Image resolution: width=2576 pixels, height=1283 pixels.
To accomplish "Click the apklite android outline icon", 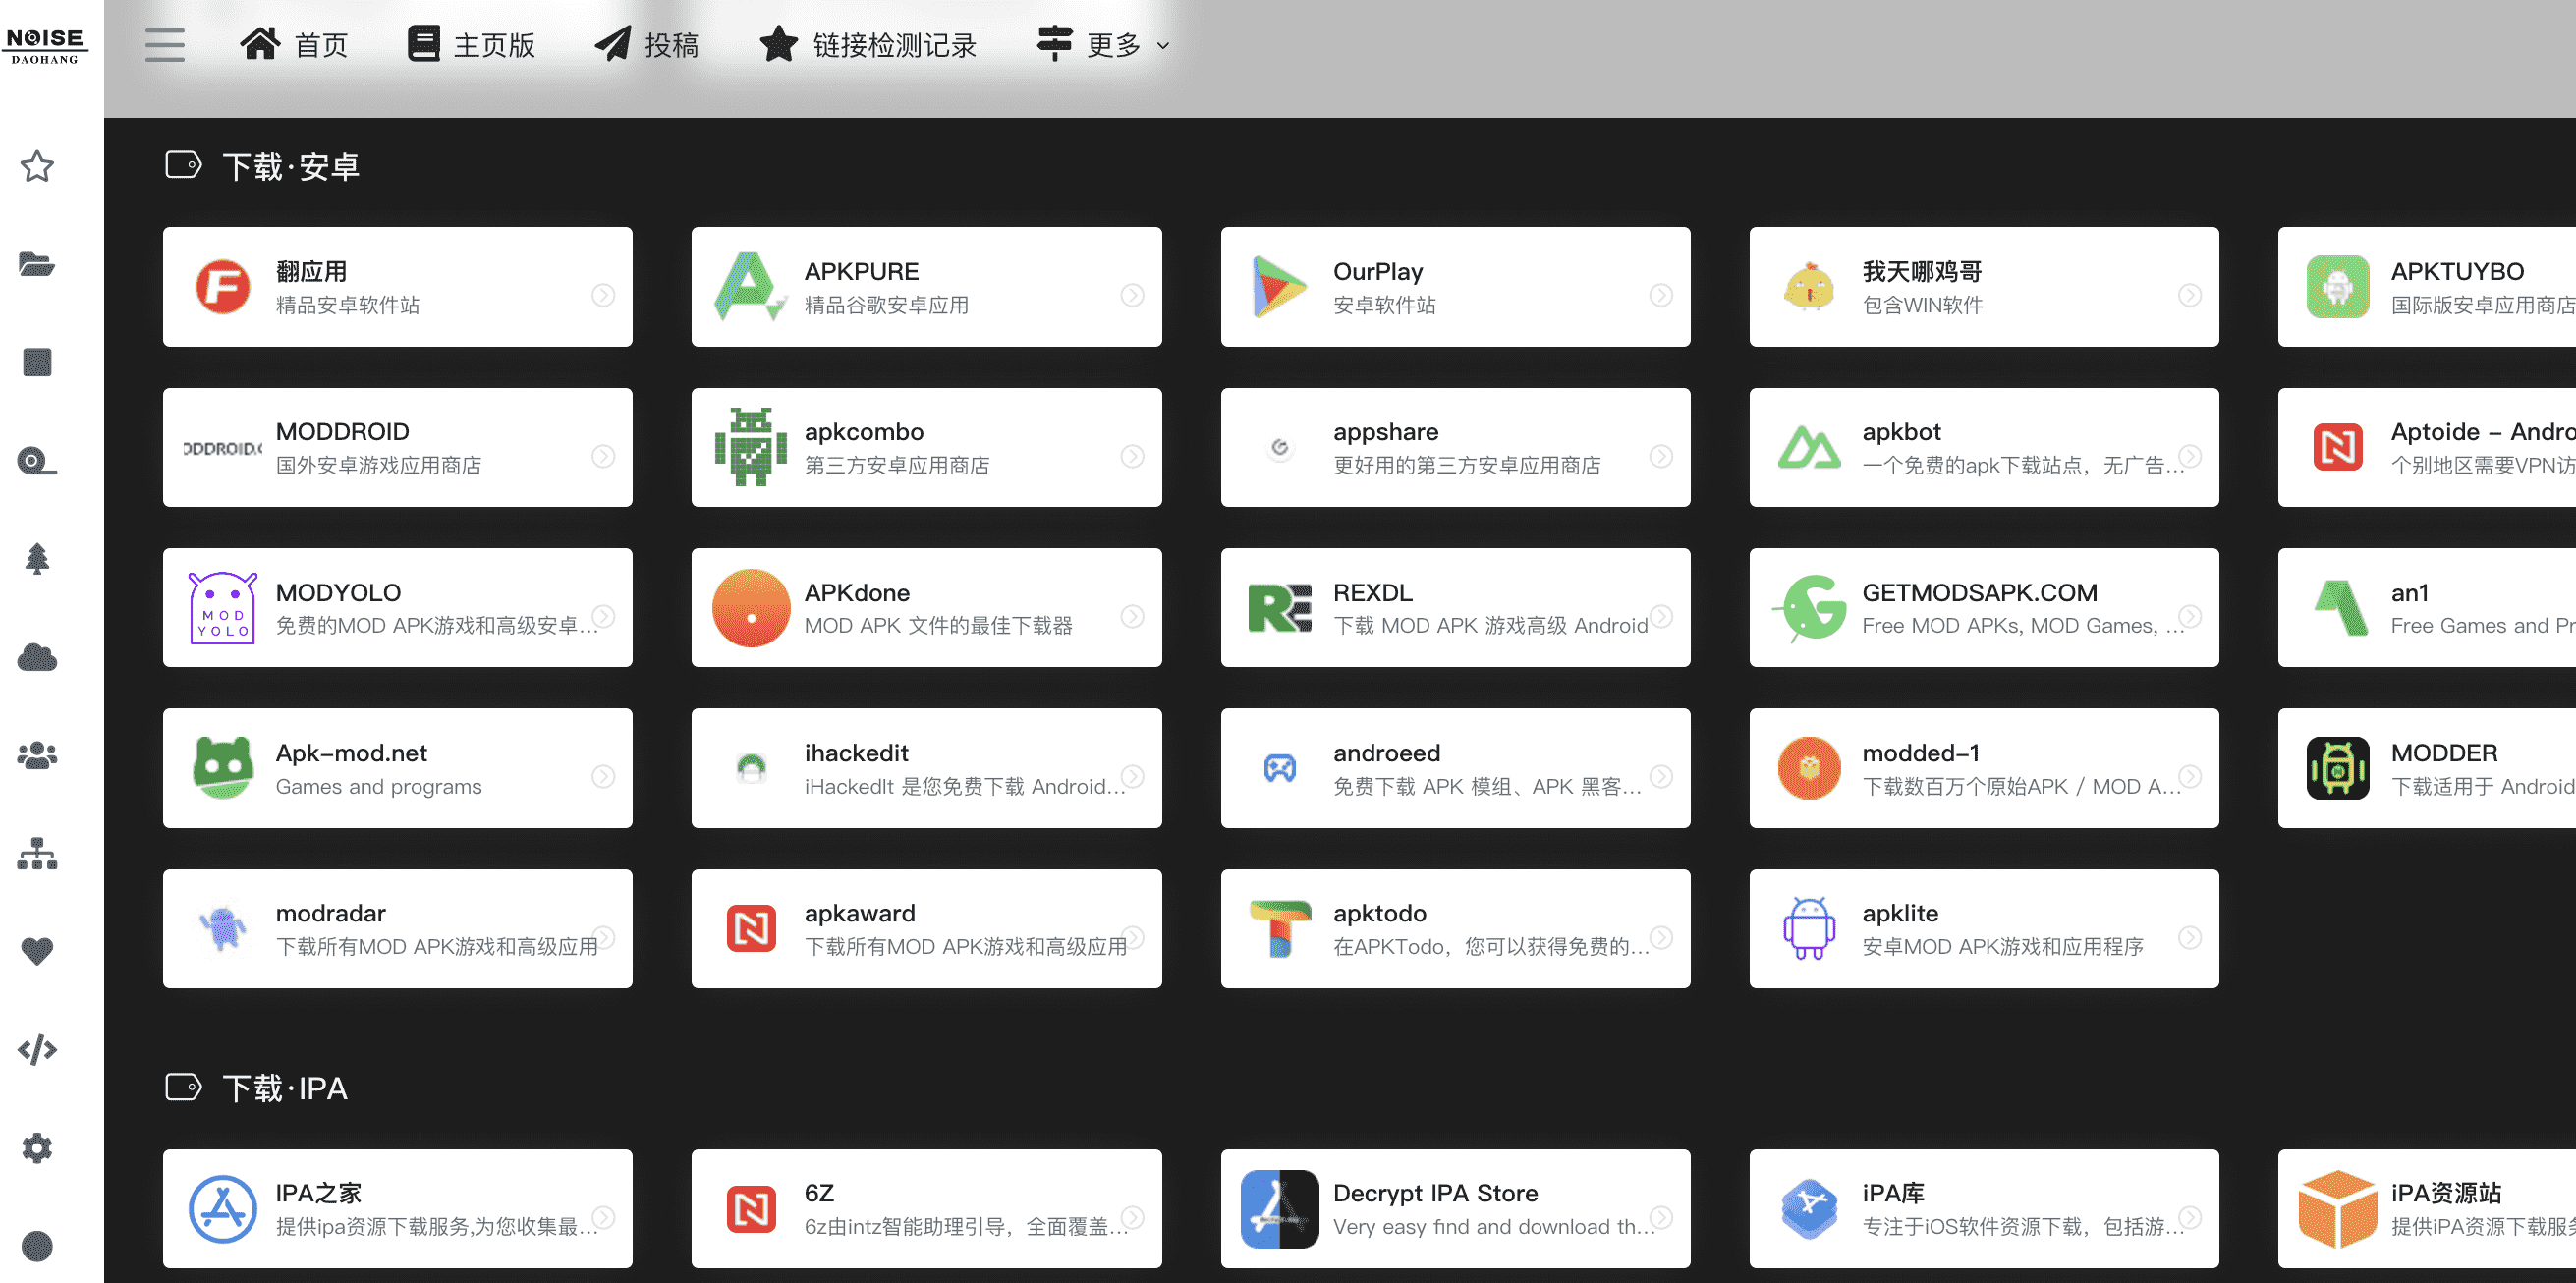I will 1808,929.
